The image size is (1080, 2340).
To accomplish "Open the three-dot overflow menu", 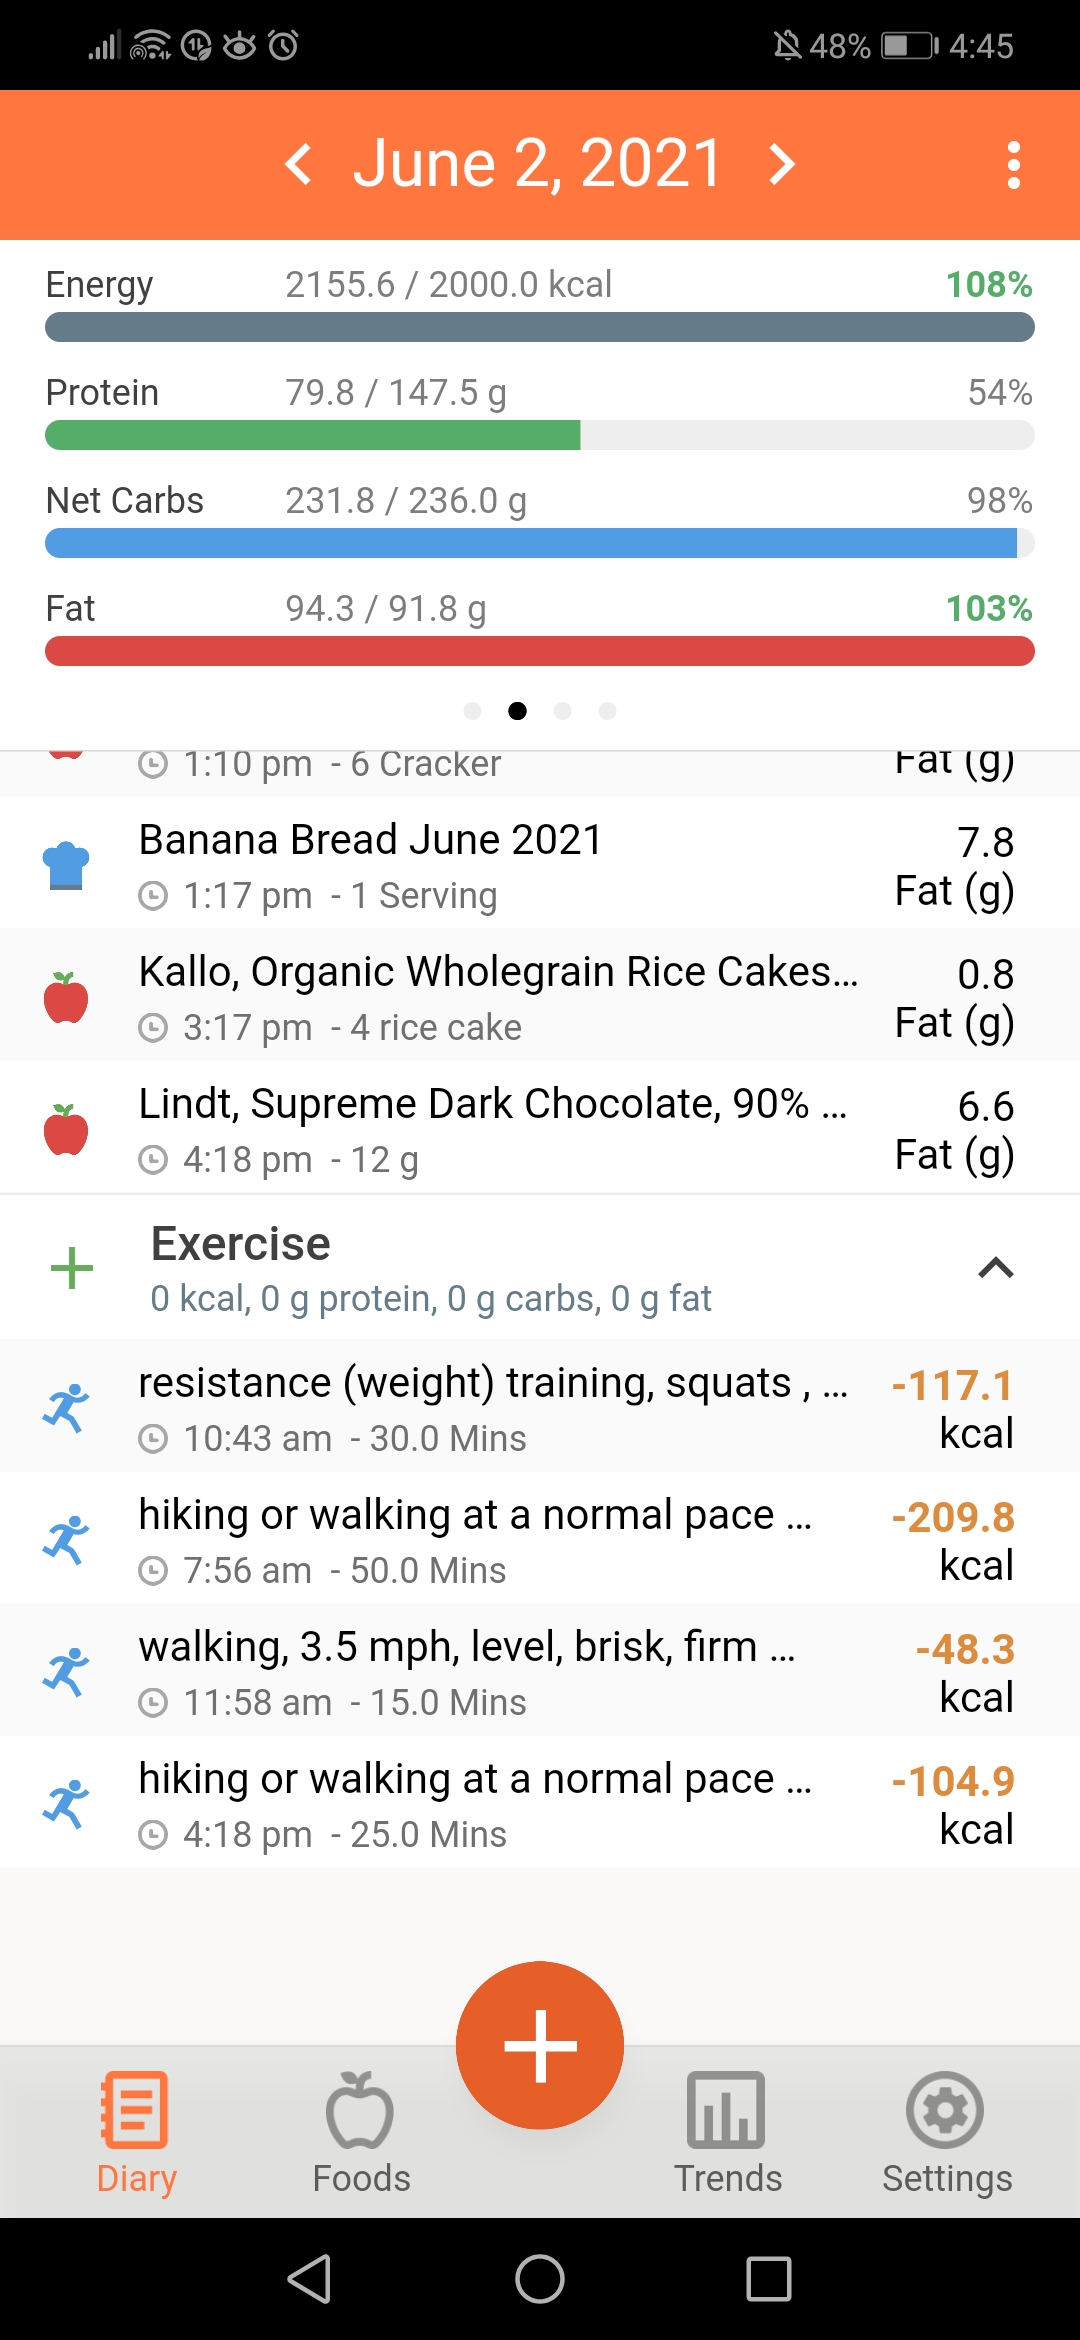I will click(1014, 165).
